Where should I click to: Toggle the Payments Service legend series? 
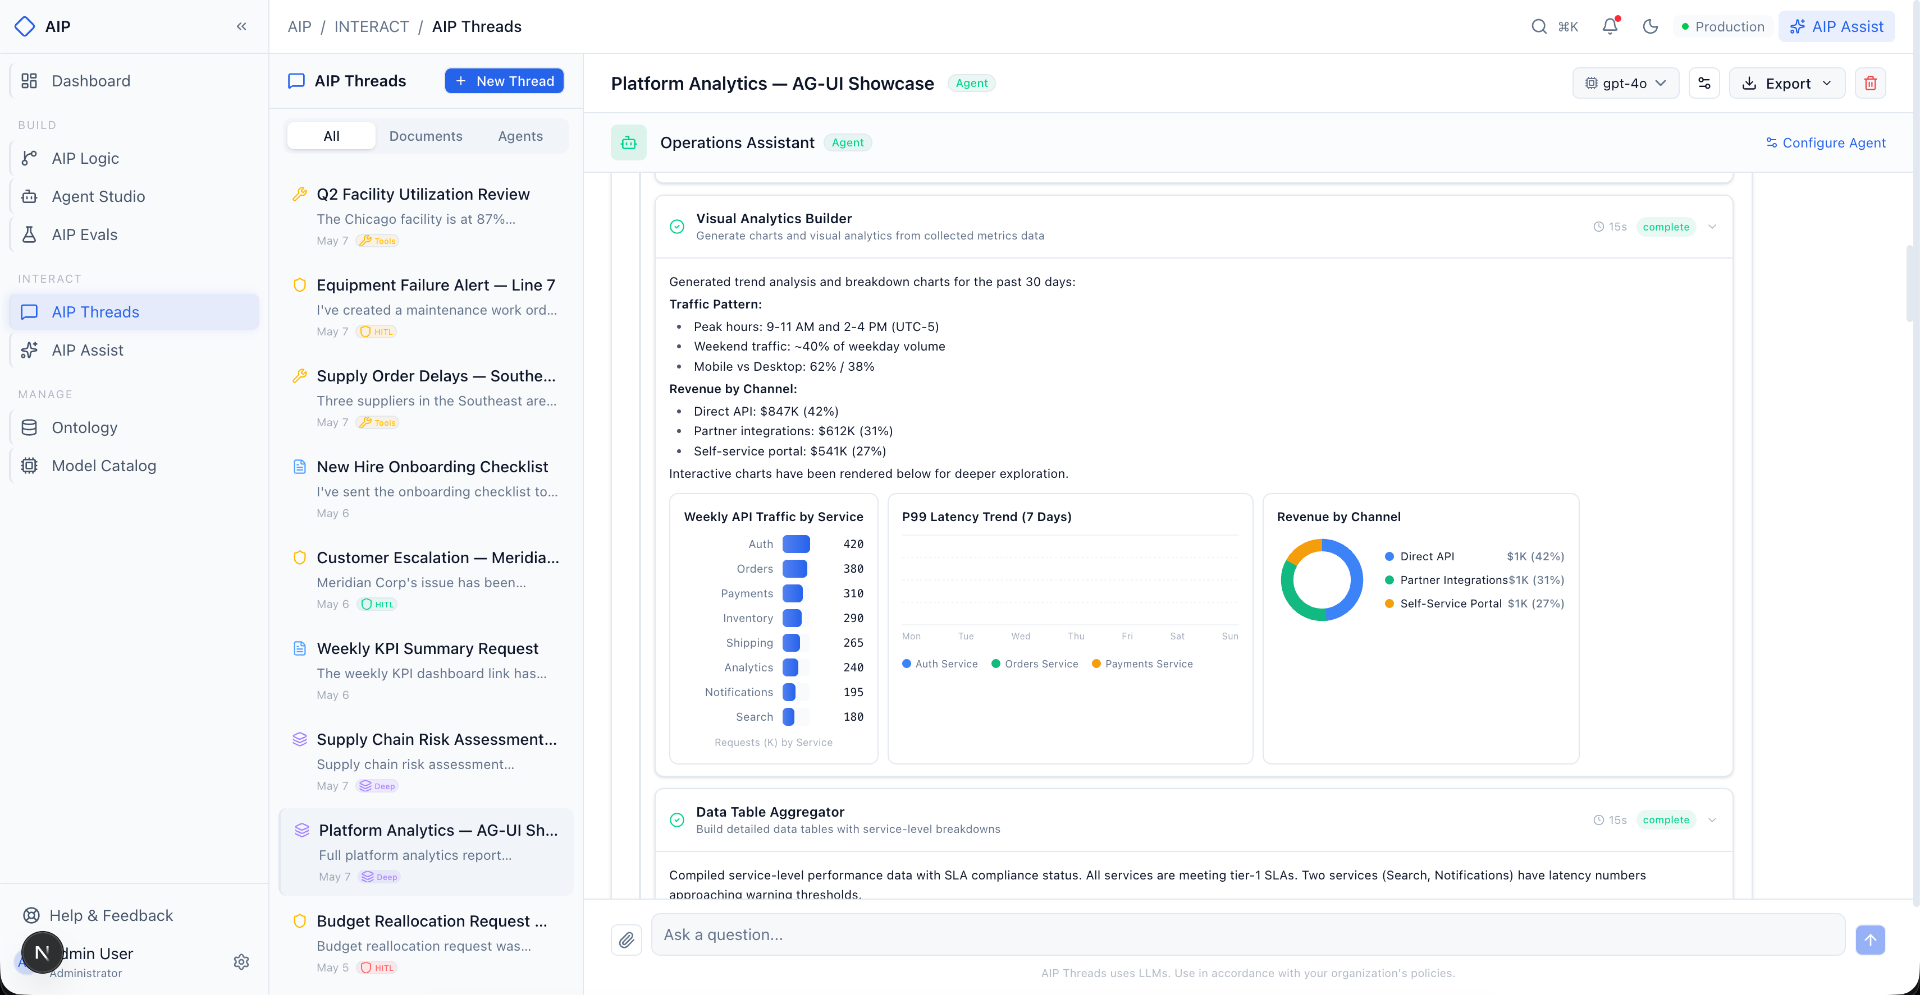click(1142, 664)
